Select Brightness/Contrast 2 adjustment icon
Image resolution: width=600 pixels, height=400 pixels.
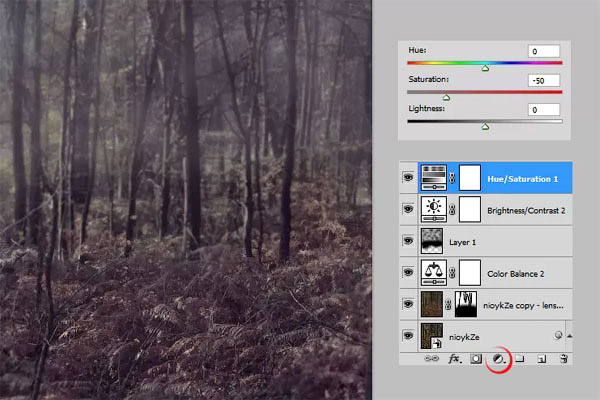point(434,209)
